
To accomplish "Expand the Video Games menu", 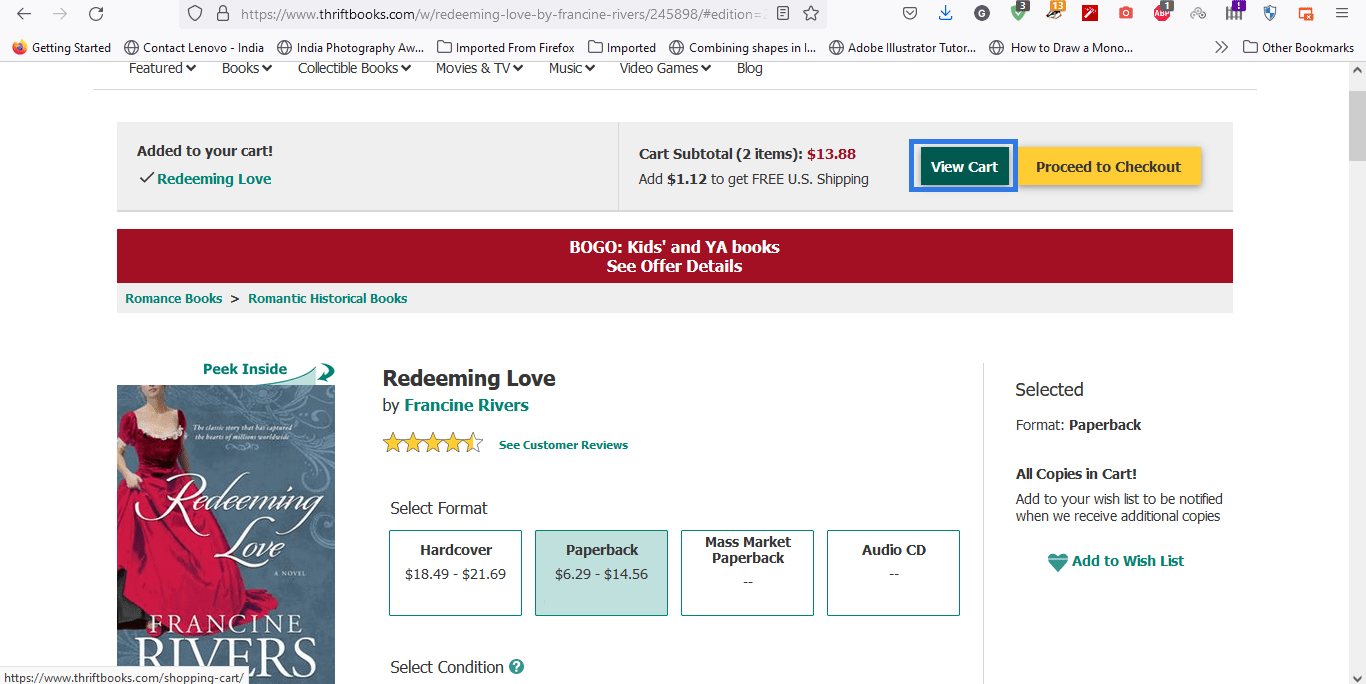I will (x=665, y=68).
